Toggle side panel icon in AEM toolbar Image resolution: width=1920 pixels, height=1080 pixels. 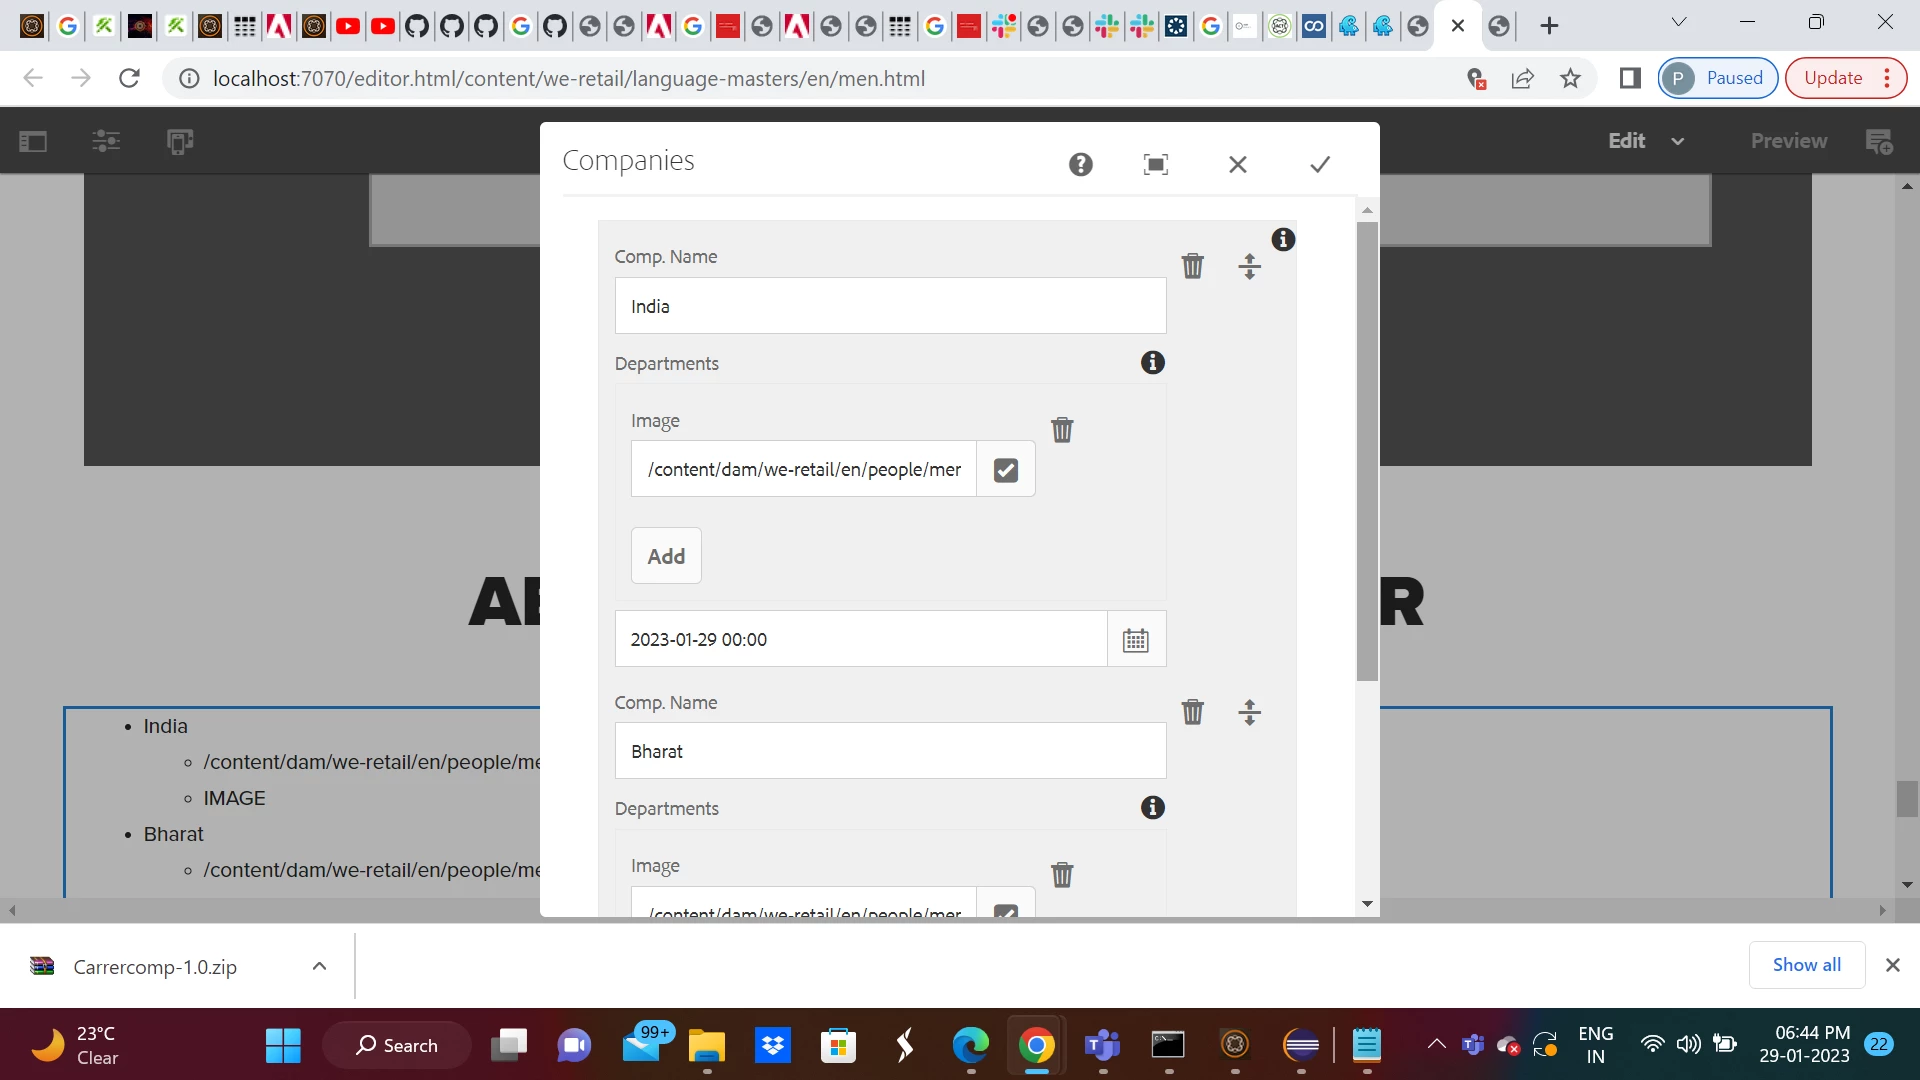coord(33,141)
